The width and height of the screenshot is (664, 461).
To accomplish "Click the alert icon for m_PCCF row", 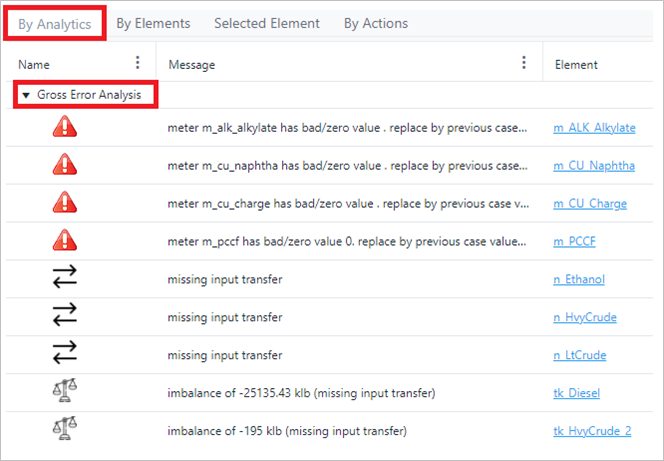I will 65,241.
